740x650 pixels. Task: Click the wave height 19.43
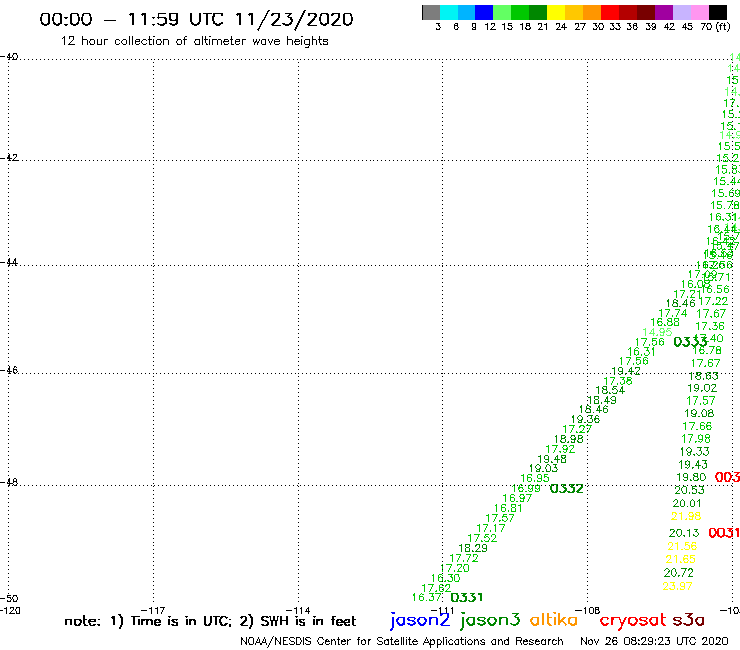[x=693, y=464]
